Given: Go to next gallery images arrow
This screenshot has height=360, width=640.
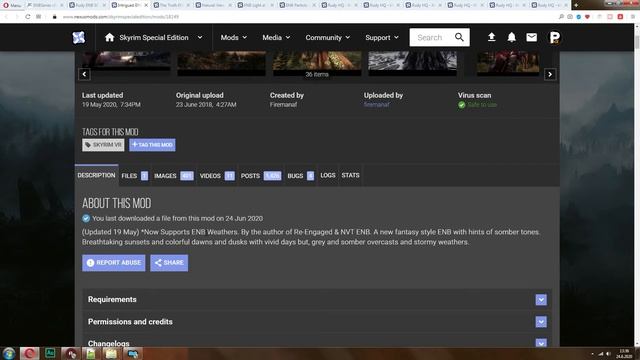Looking at the screenshot, I should tap(550, 74).
